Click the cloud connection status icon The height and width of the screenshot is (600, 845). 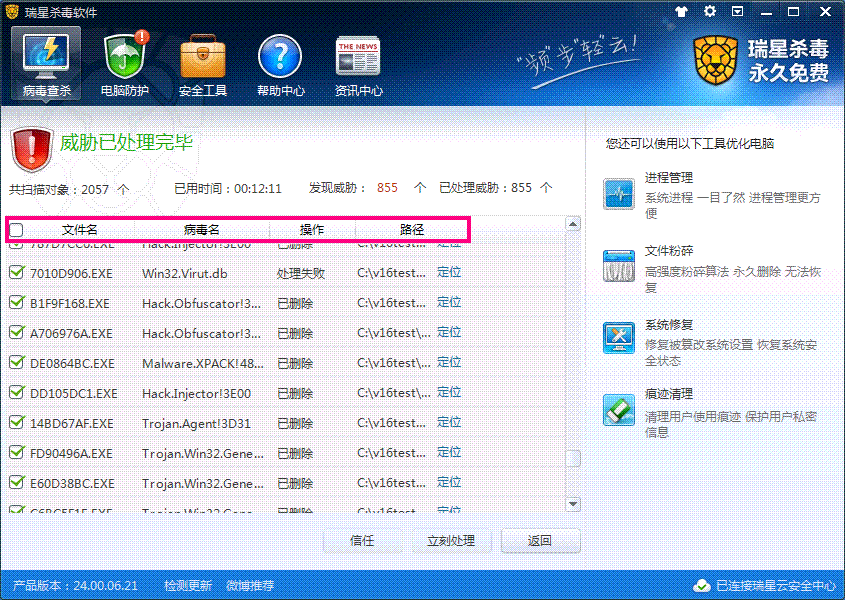point(702,585)
